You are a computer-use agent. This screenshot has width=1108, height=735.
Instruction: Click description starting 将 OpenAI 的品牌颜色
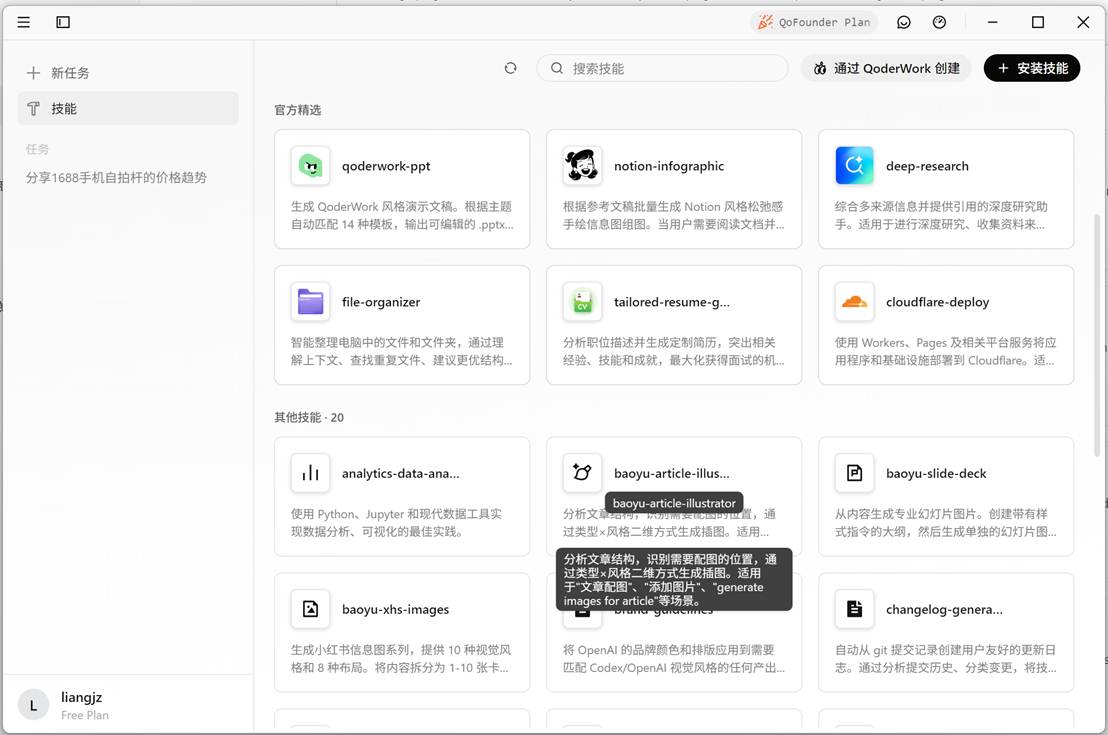click(x=673, y=659)
